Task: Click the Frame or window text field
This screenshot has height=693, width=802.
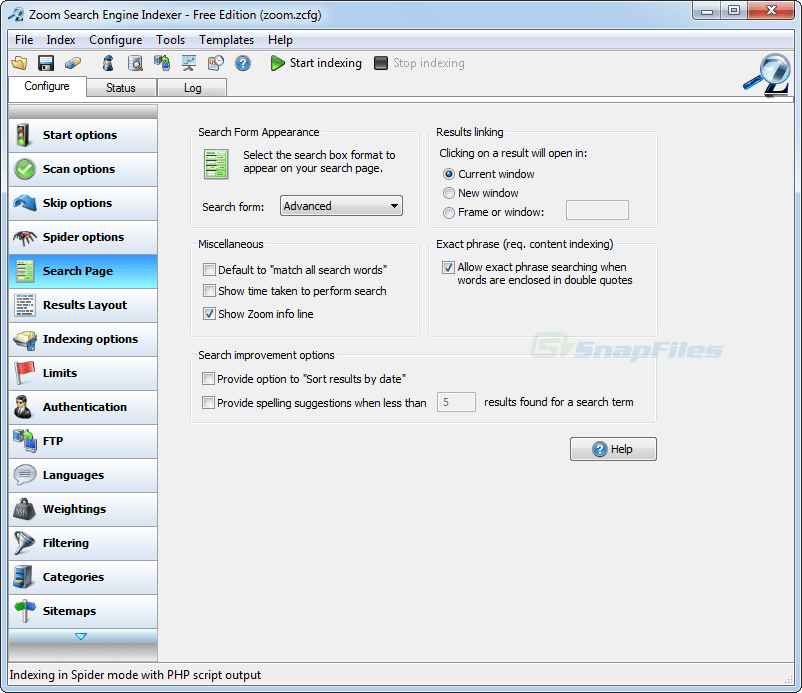Action: click(x=597, y=210)
